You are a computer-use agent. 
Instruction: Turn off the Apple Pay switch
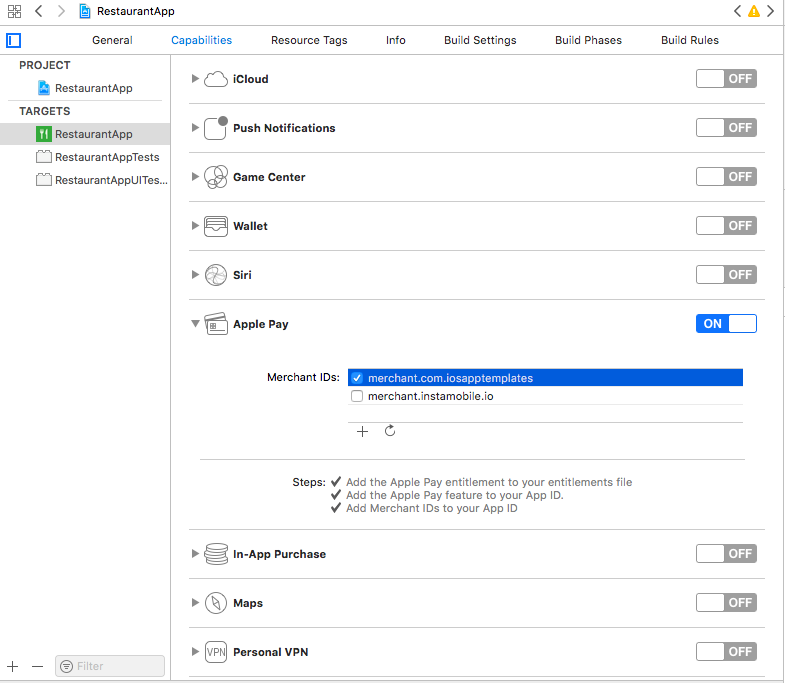(726, 323)
